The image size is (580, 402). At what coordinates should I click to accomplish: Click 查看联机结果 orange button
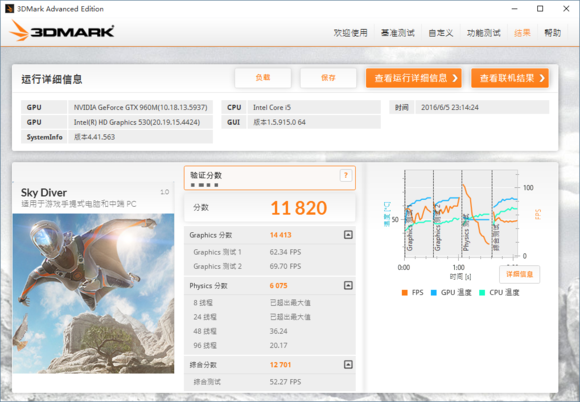pyautogui.click(x=510, y=78)
